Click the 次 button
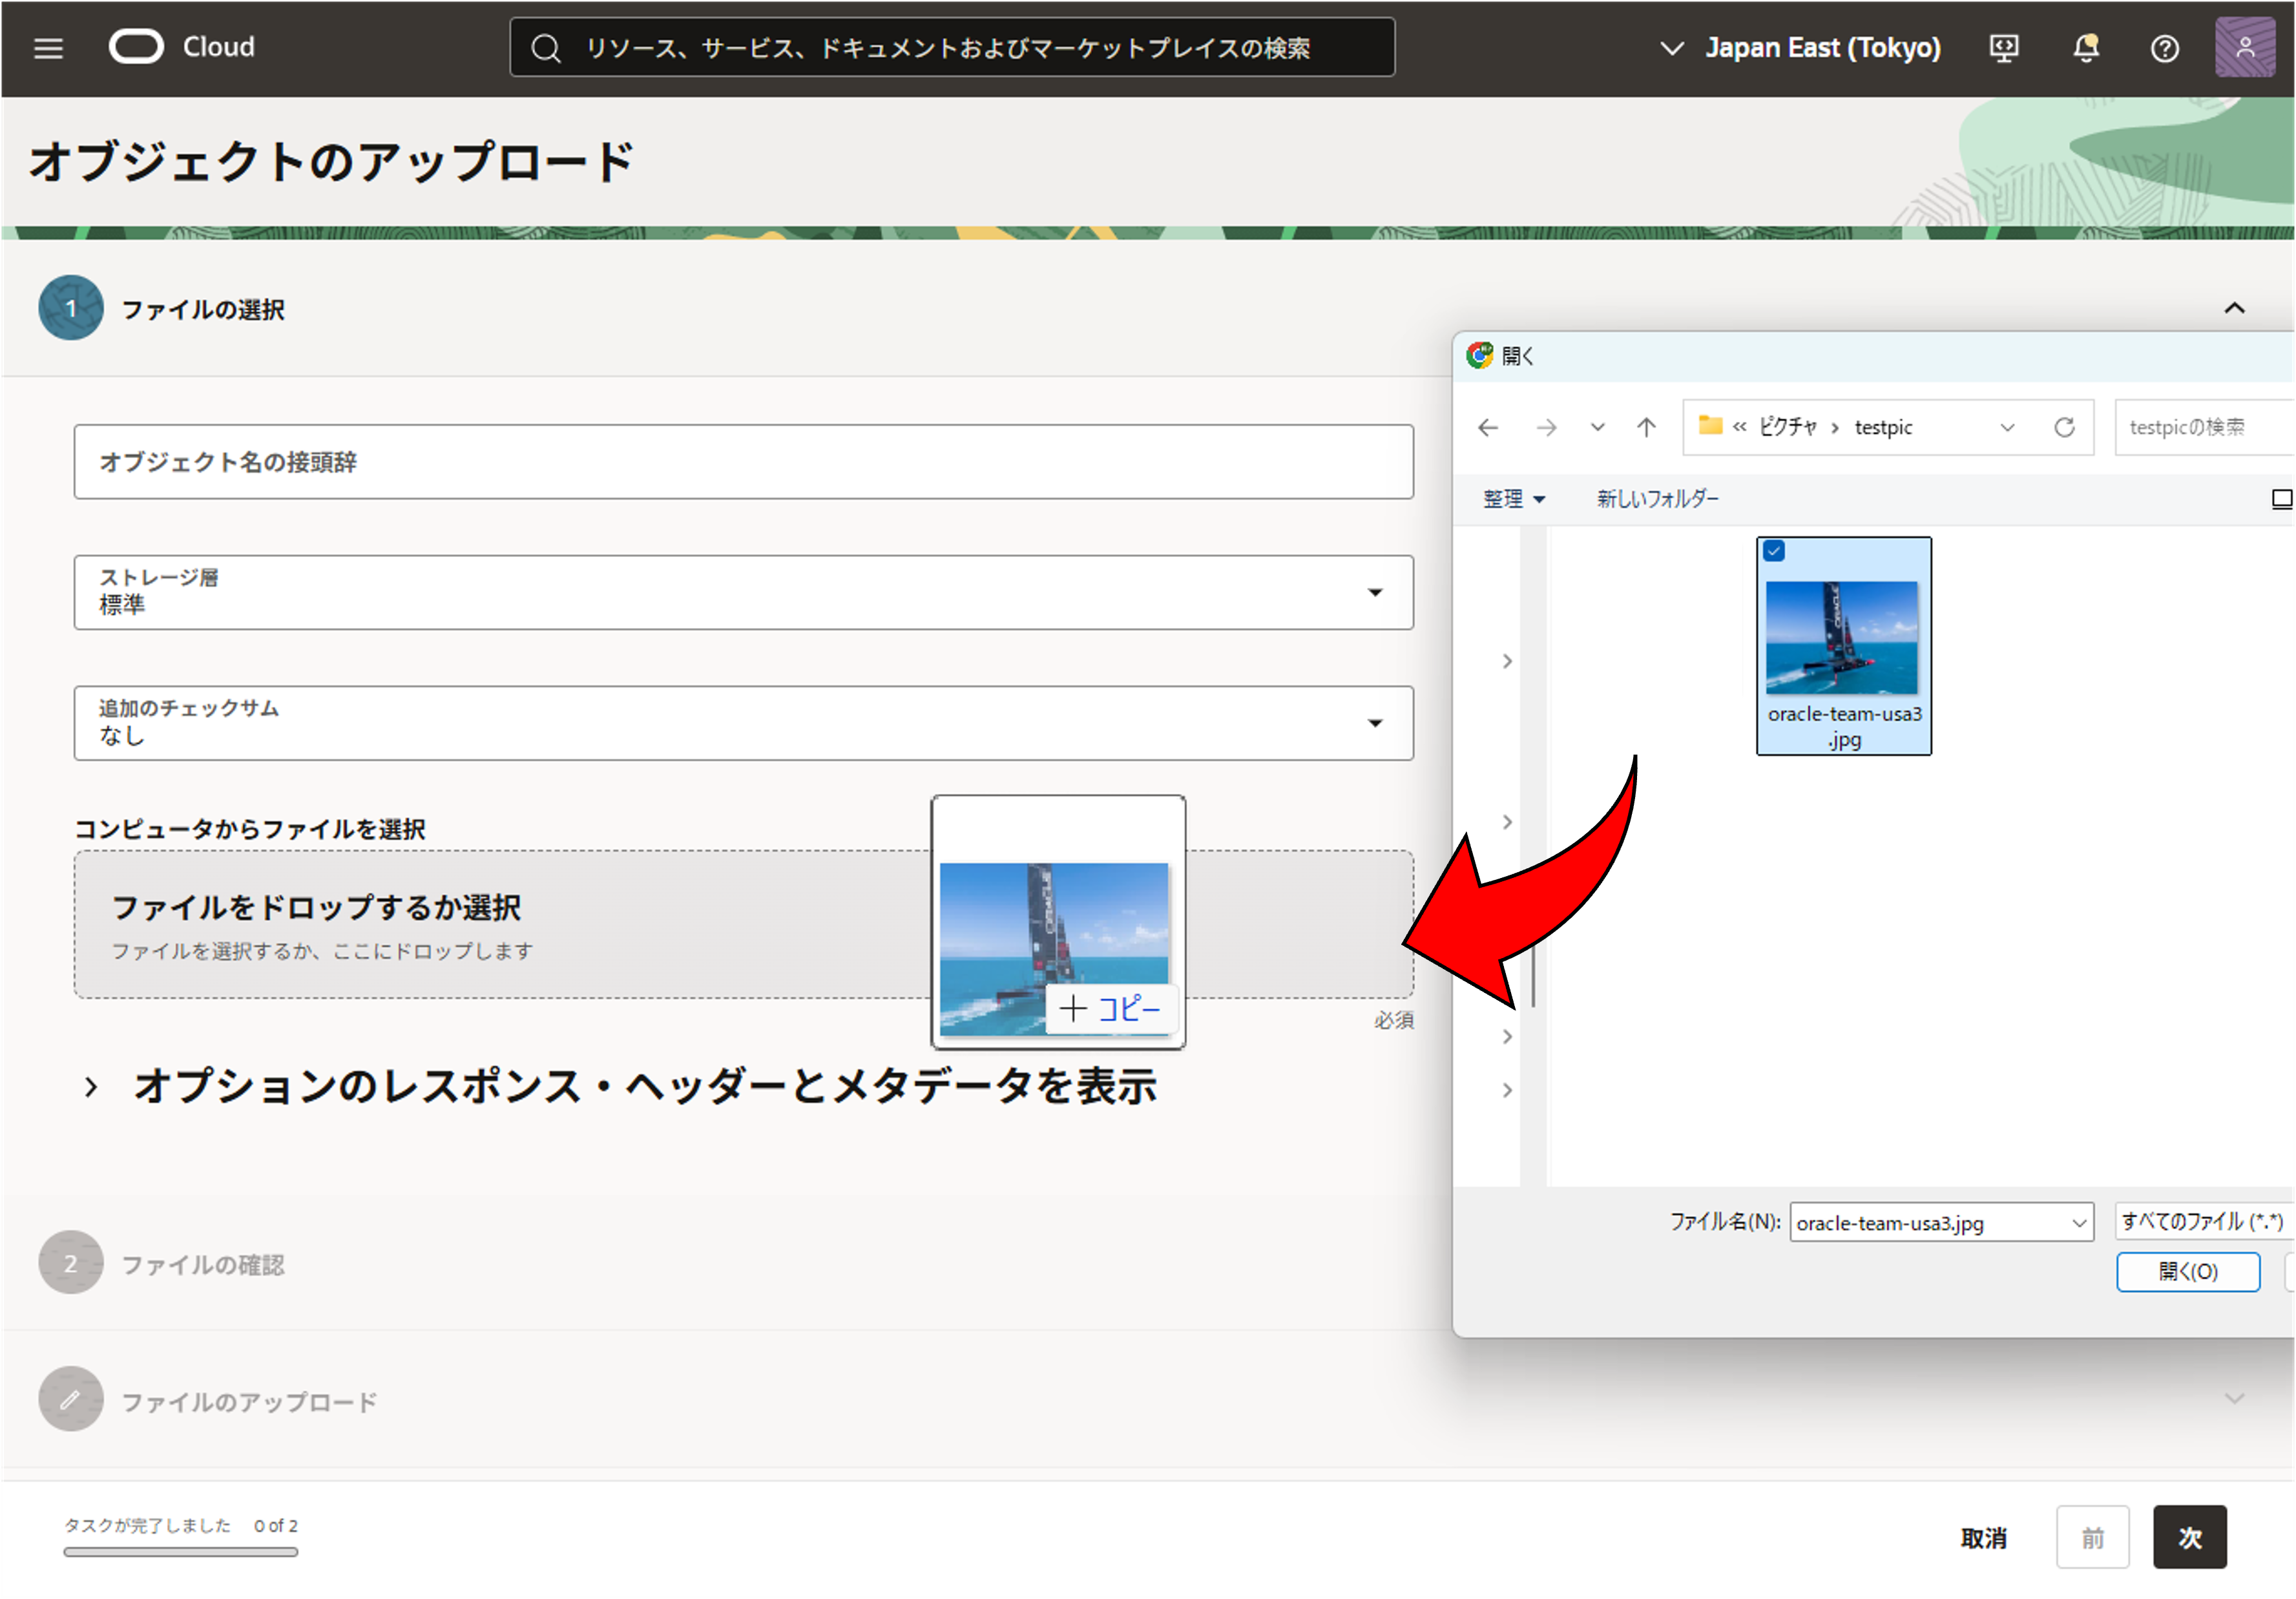Screen dimensions: 2296x1599 2189,1537
